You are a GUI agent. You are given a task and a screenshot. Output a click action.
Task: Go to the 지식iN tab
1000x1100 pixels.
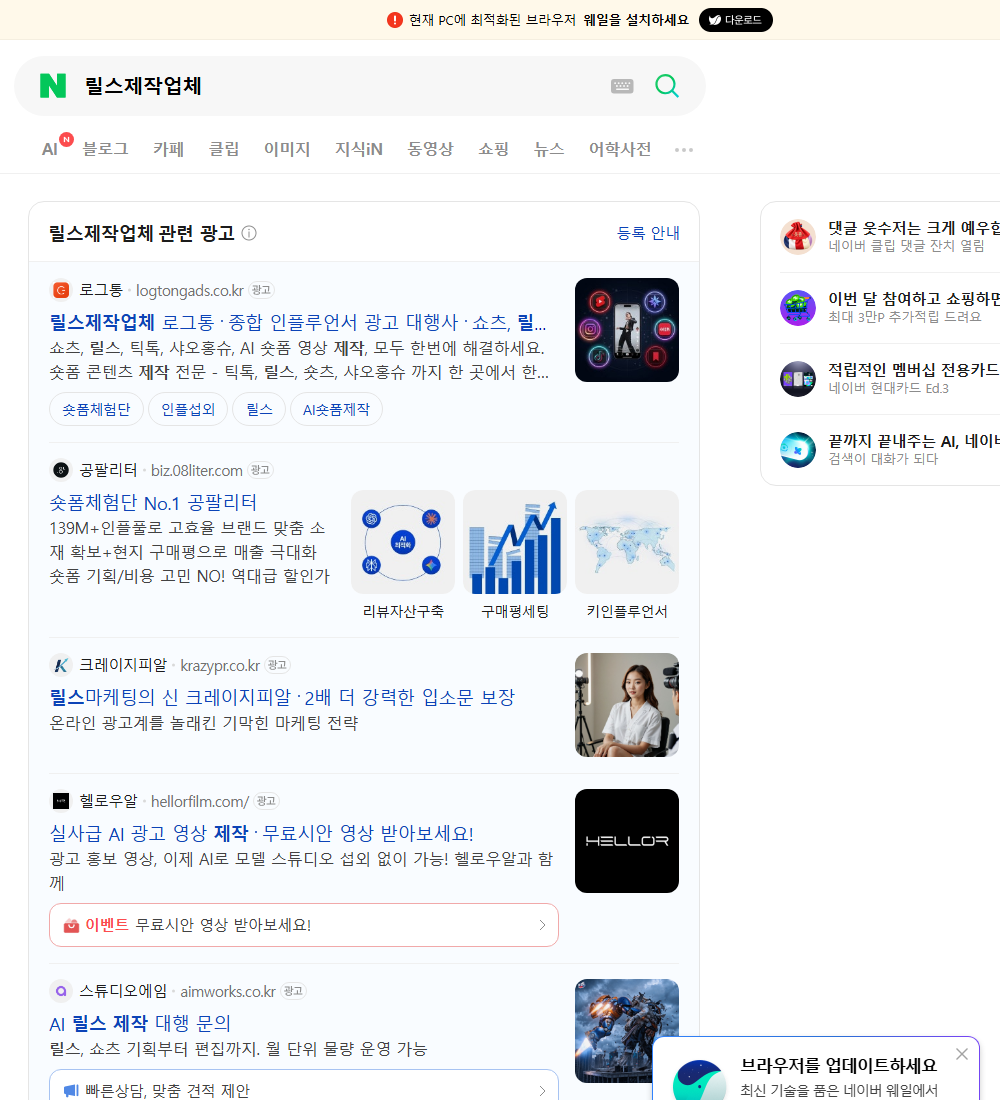pyautogui.click(x=359, y=149)
